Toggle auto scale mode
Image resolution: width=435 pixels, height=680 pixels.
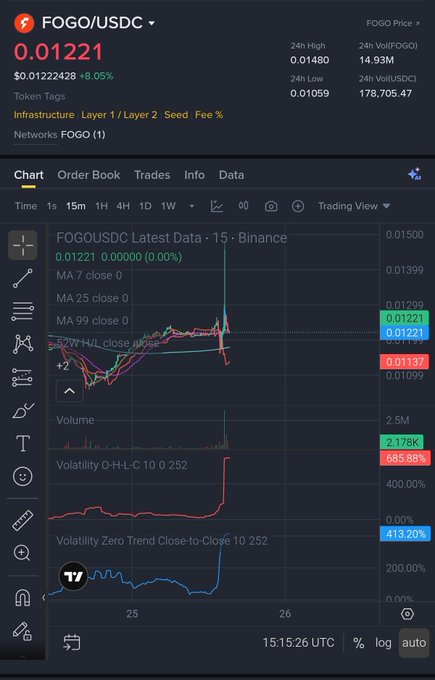[414, 643]
